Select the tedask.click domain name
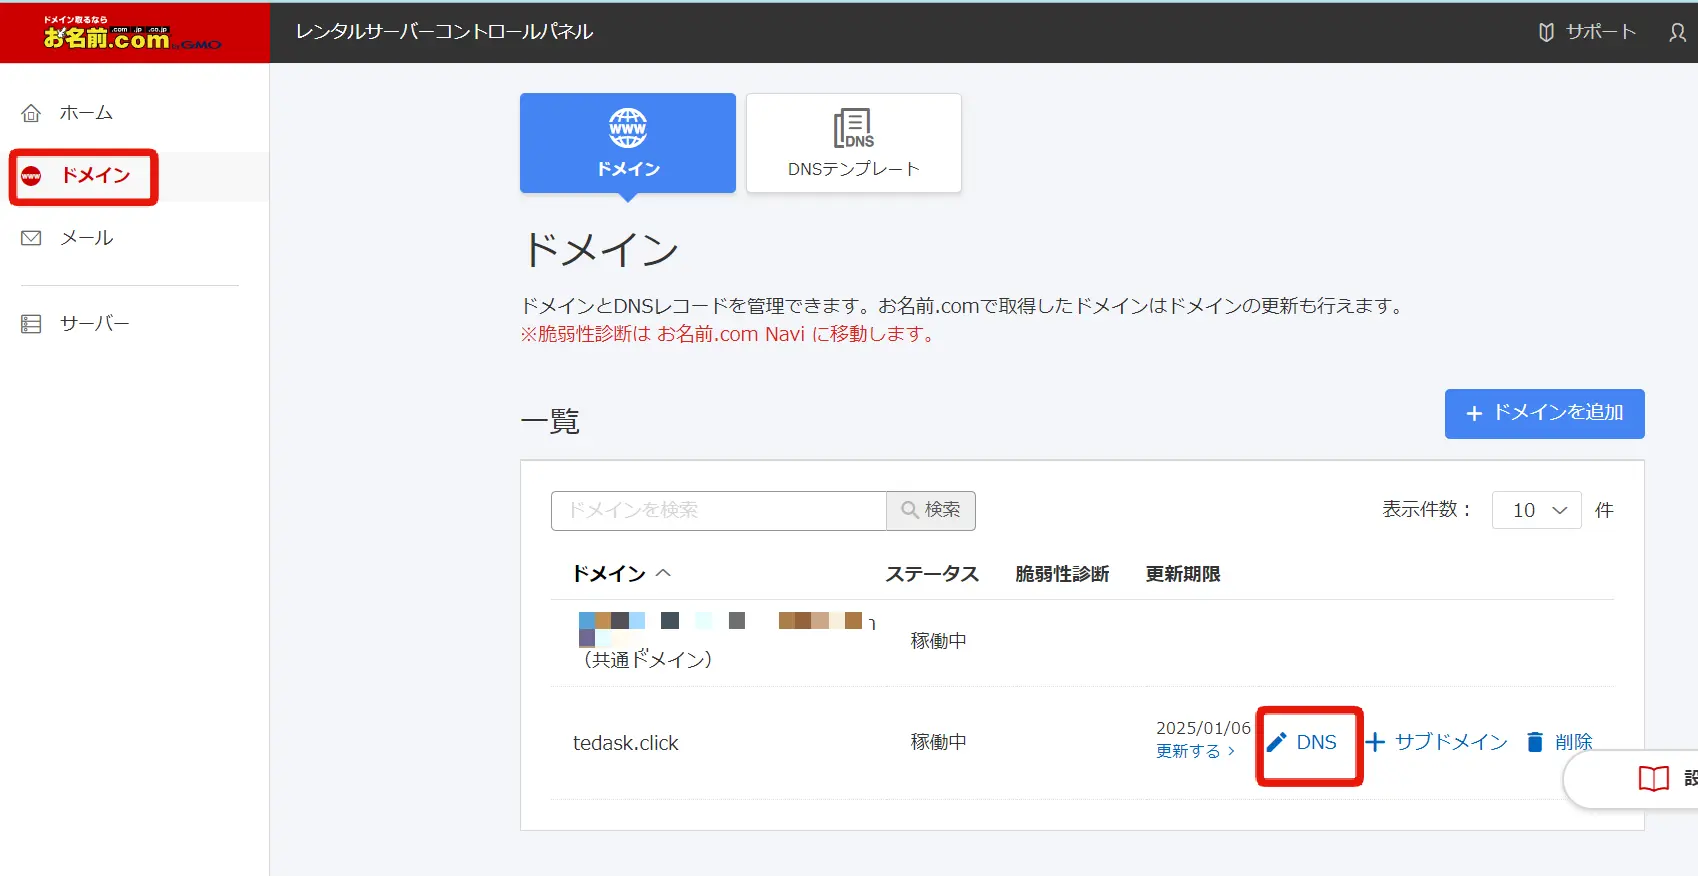The height and width of the screenshot is (876, 1698). [x=625, y=743]
